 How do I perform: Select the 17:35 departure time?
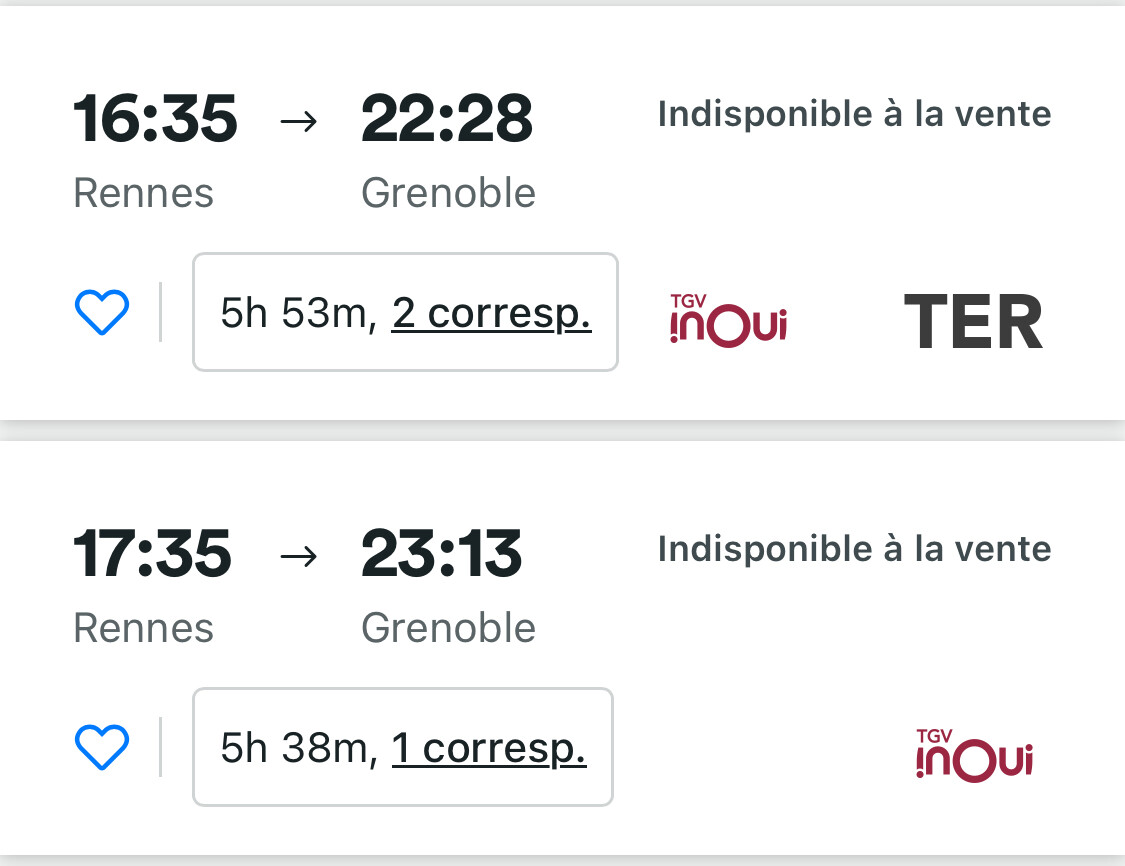click(x=152, y=554)
